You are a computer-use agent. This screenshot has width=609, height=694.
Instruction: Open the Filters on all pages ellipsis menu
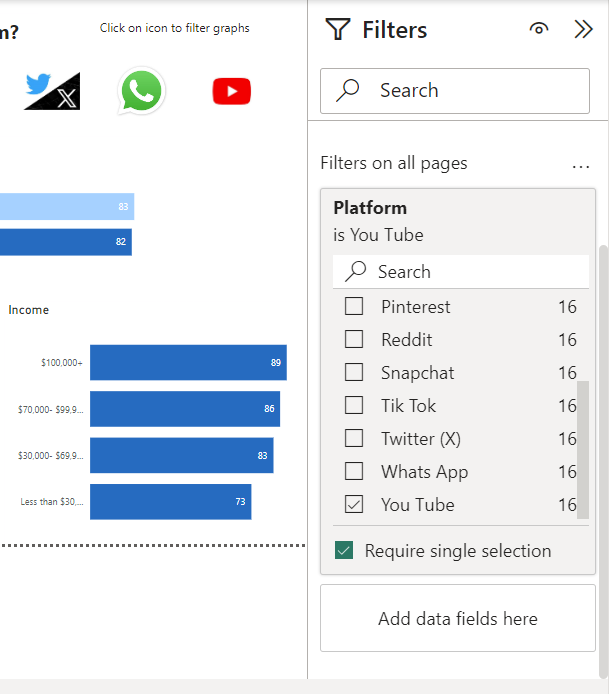[581, 166]
